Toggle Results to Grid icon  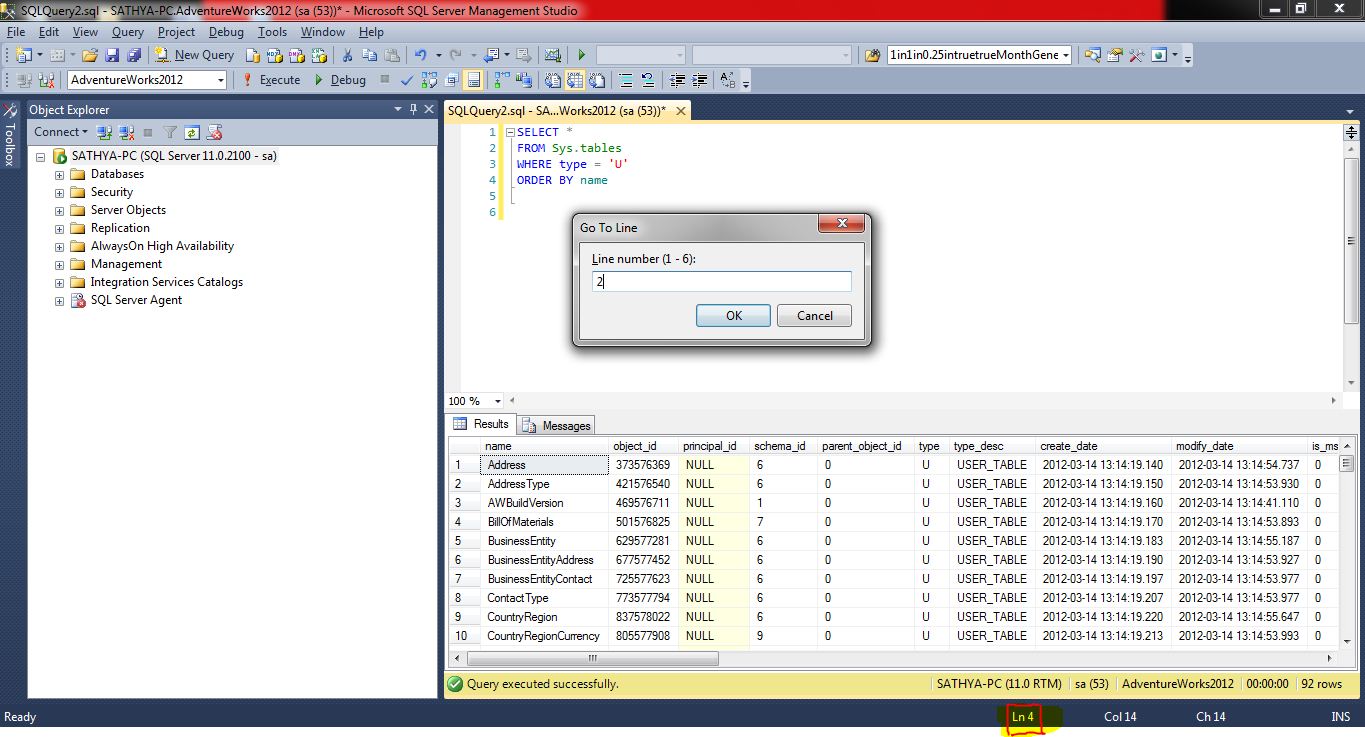(575, 80)
